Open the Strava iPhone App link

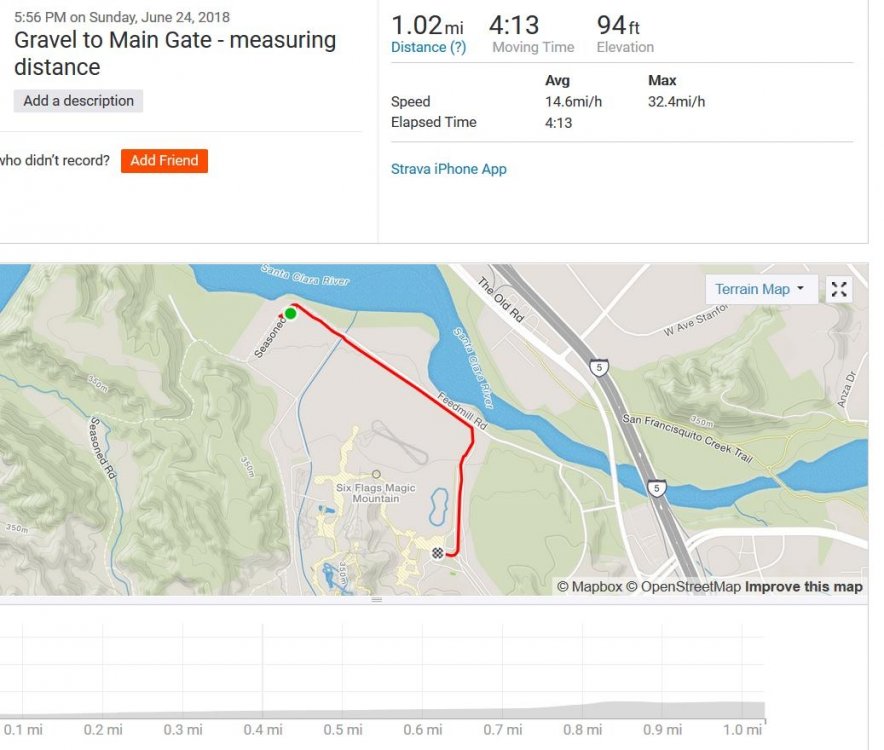click(x=448, y=169)
